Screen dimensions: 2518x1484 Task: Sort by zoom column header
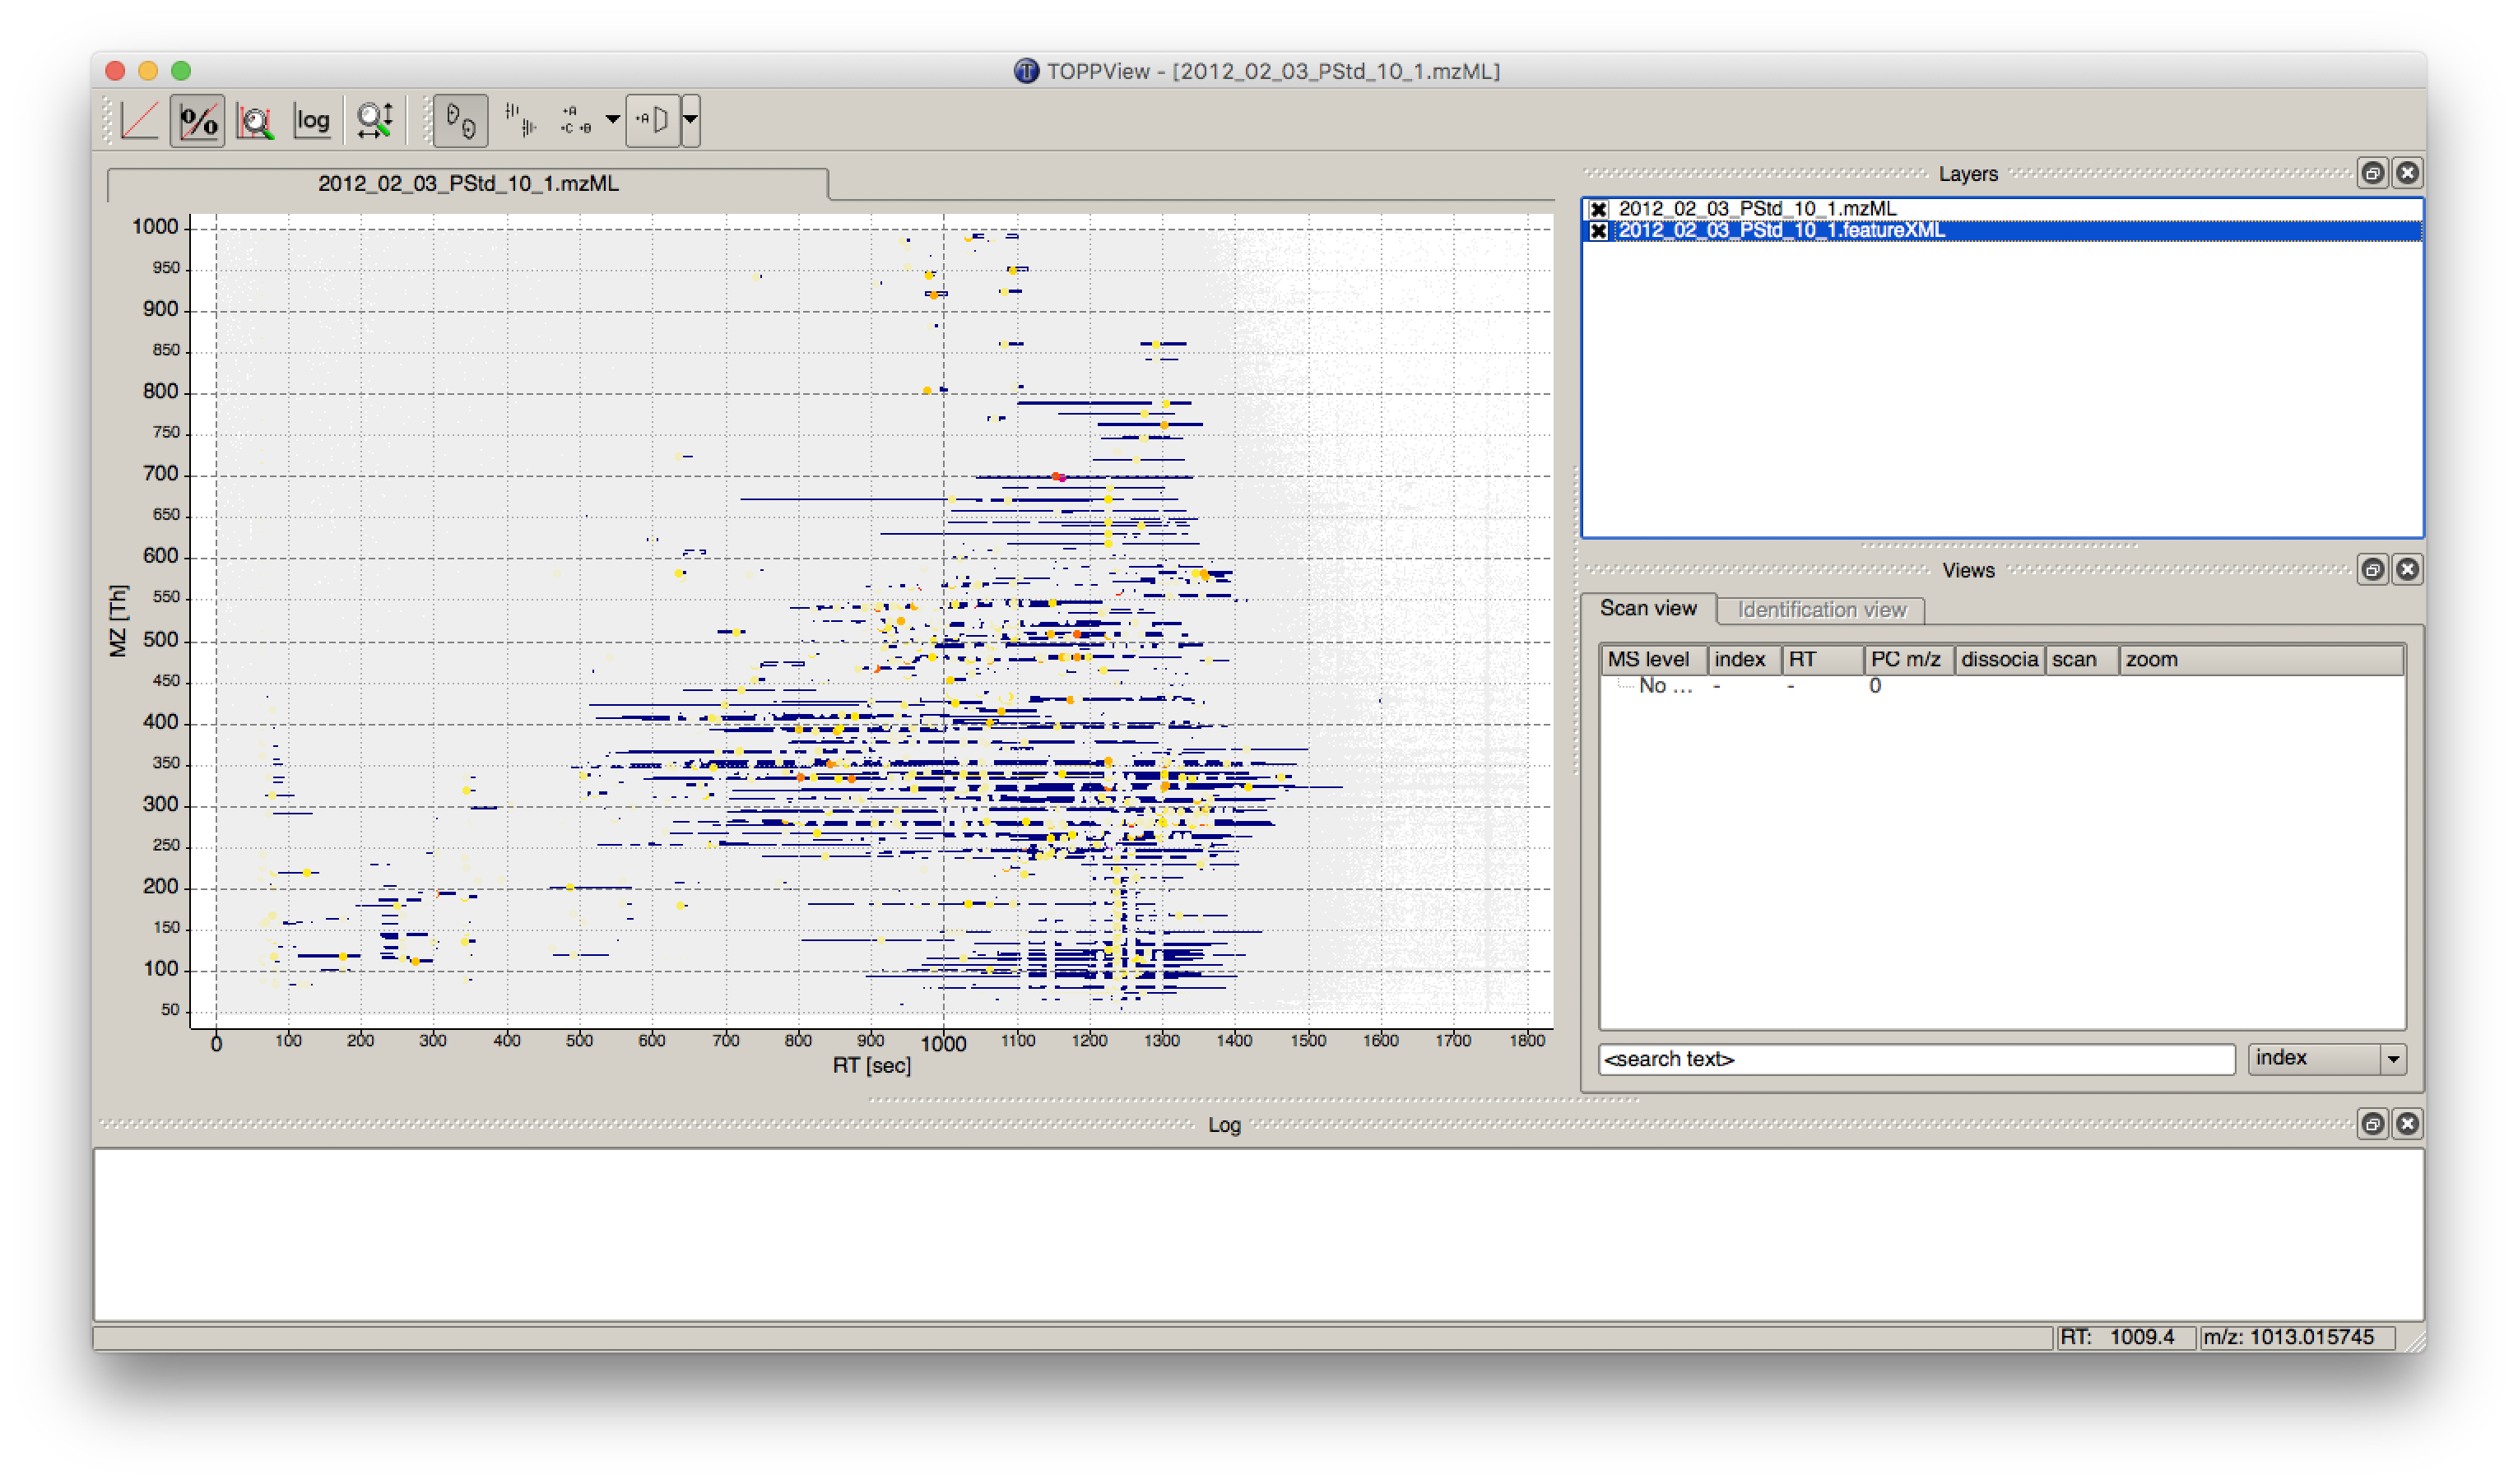tap(2262, 660)
